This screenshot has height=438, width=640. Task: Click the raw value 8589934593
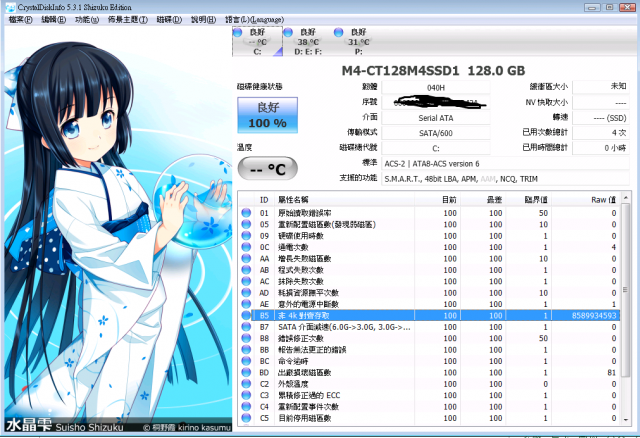593,316
